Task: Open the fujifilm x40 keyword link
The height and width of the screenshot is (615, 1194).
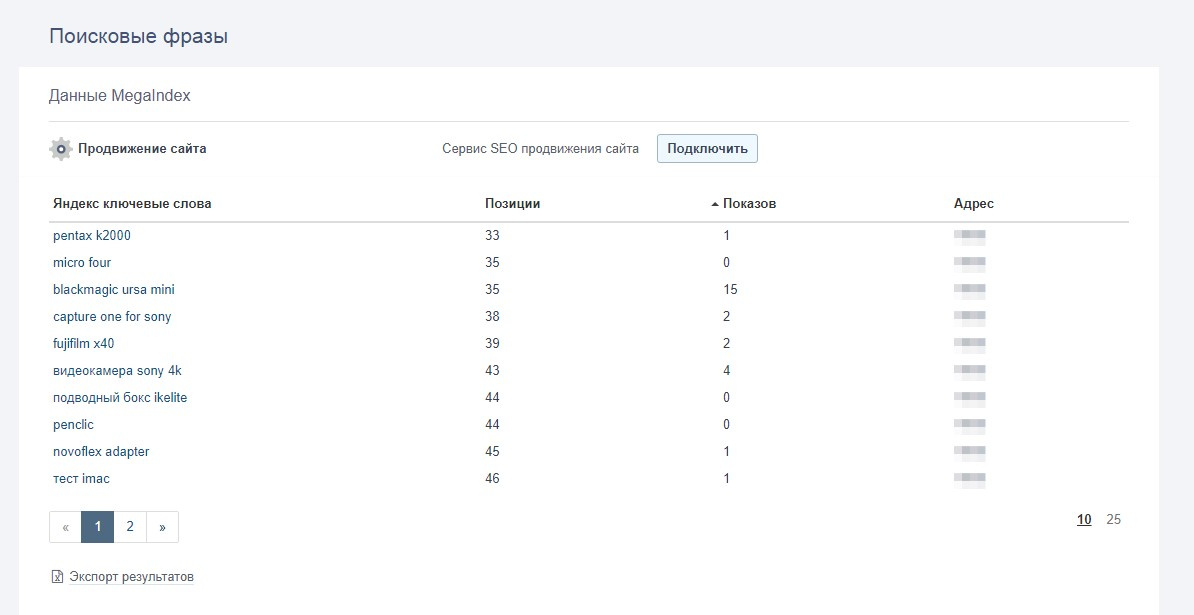Action: click(x=84, y=344)
